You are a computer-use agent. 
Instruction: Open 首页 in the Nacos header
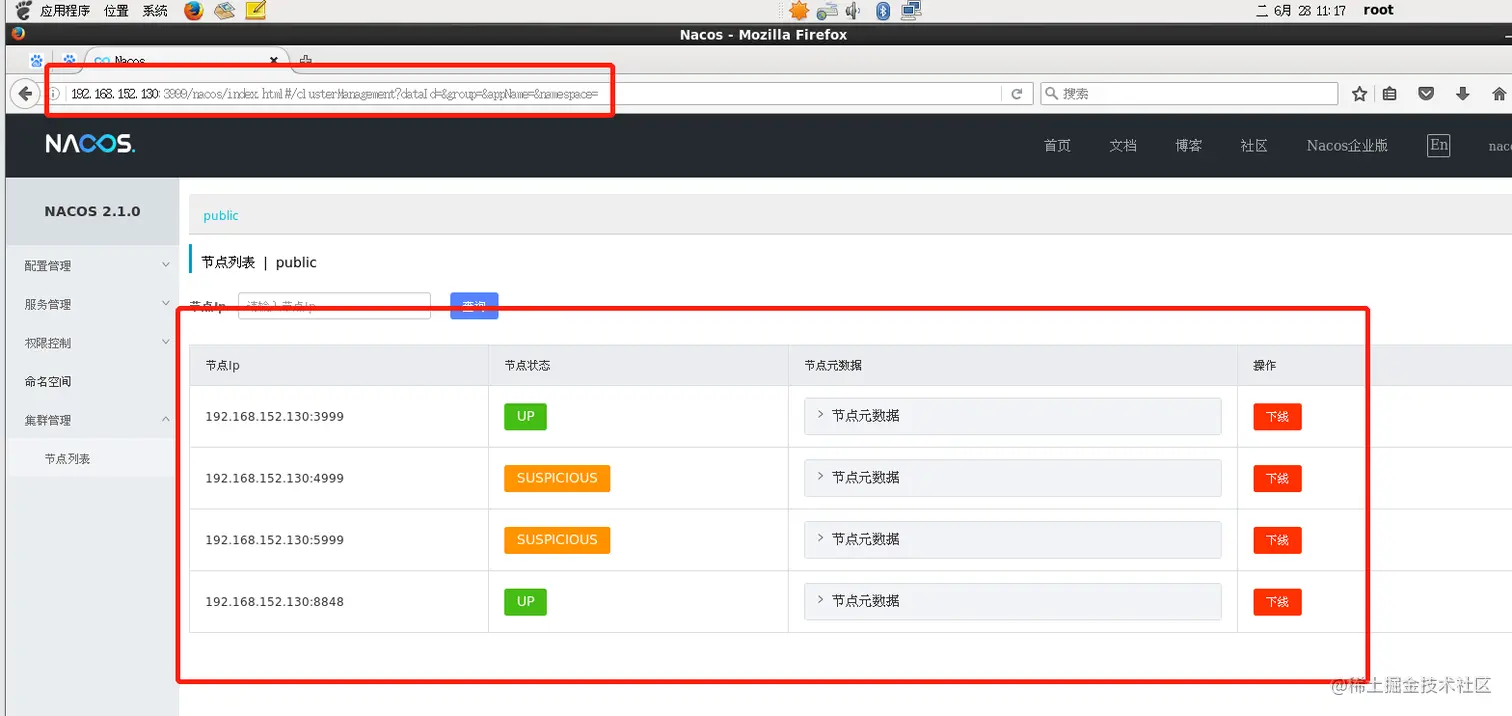coord(1057,146)
